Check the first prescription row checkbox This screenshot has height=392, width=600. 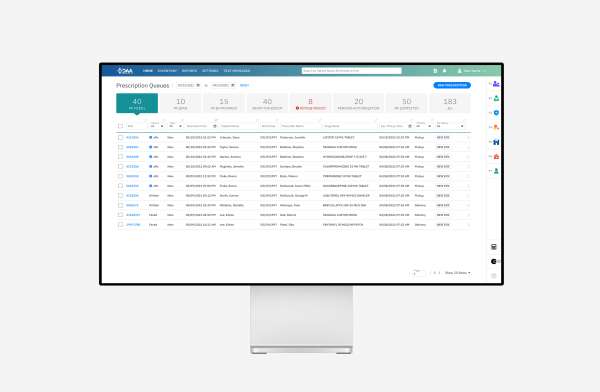tap(120, 137)
